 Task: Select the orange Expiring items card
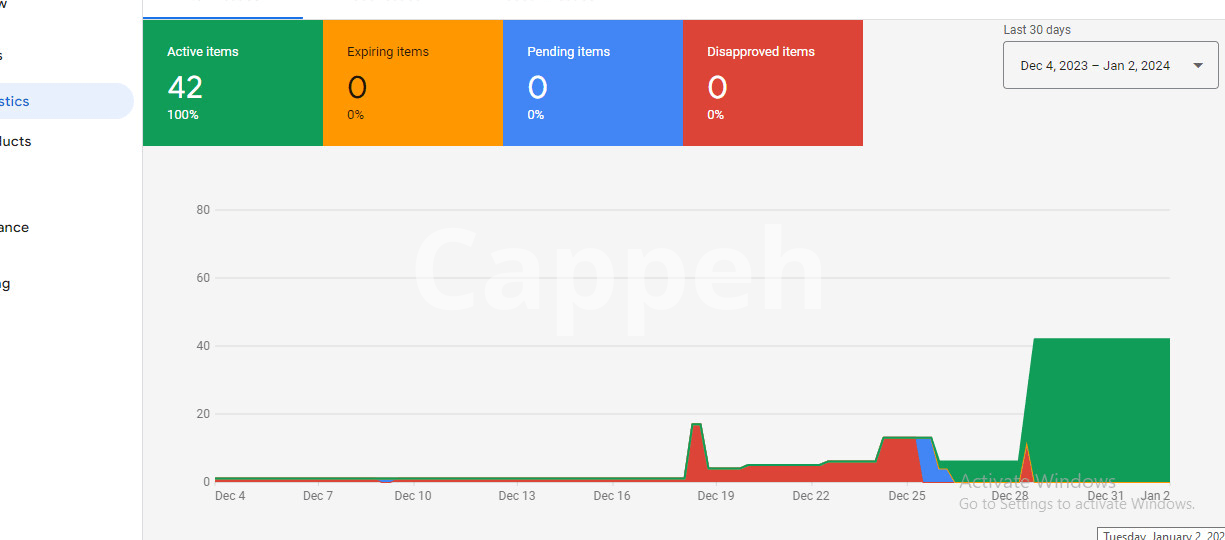pyautogui.click(x=412, y=83)
